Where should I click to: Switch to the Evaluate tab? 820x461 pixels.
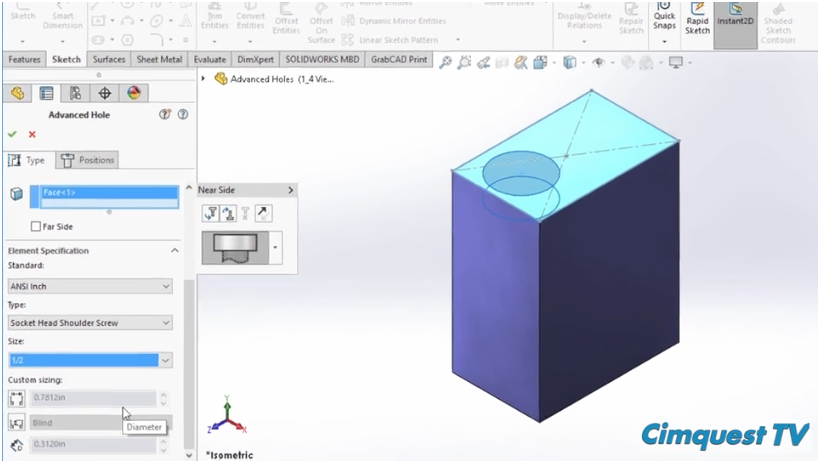click(x=210, y=60)
